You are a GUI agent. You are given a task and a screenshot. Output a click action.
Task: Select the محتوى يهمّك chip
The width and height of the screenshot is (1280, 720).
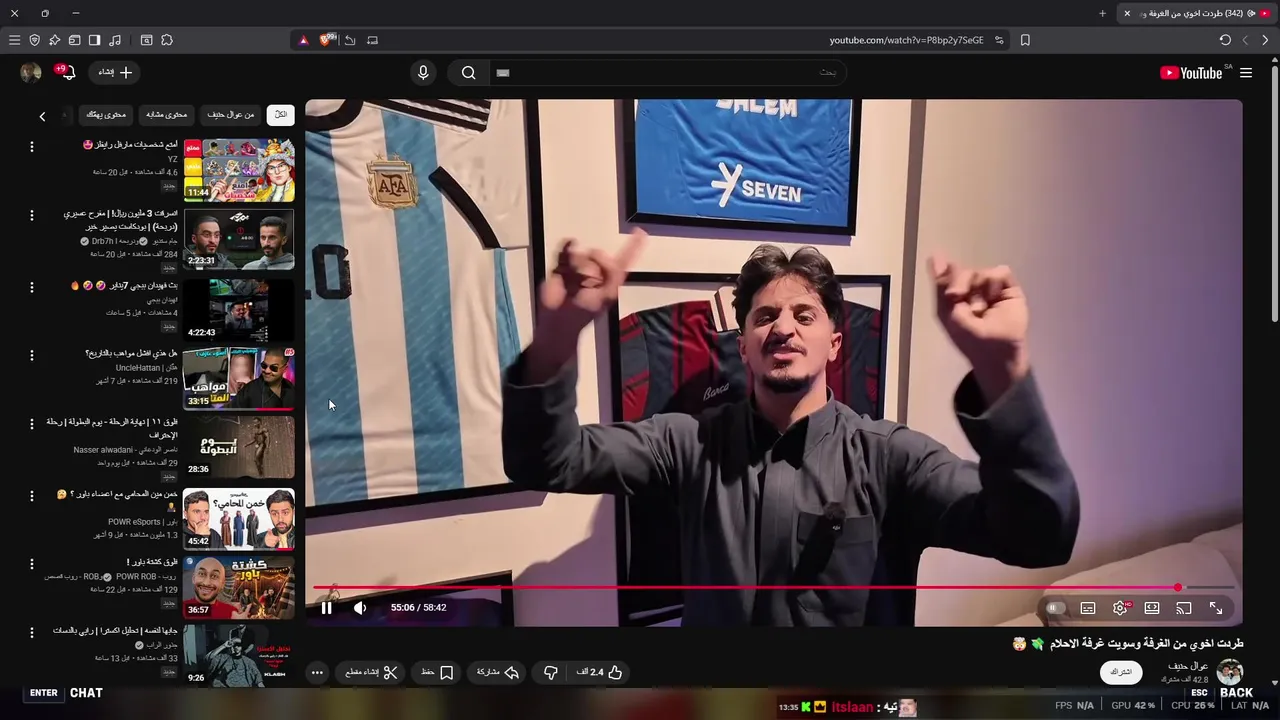click(106, 115)
